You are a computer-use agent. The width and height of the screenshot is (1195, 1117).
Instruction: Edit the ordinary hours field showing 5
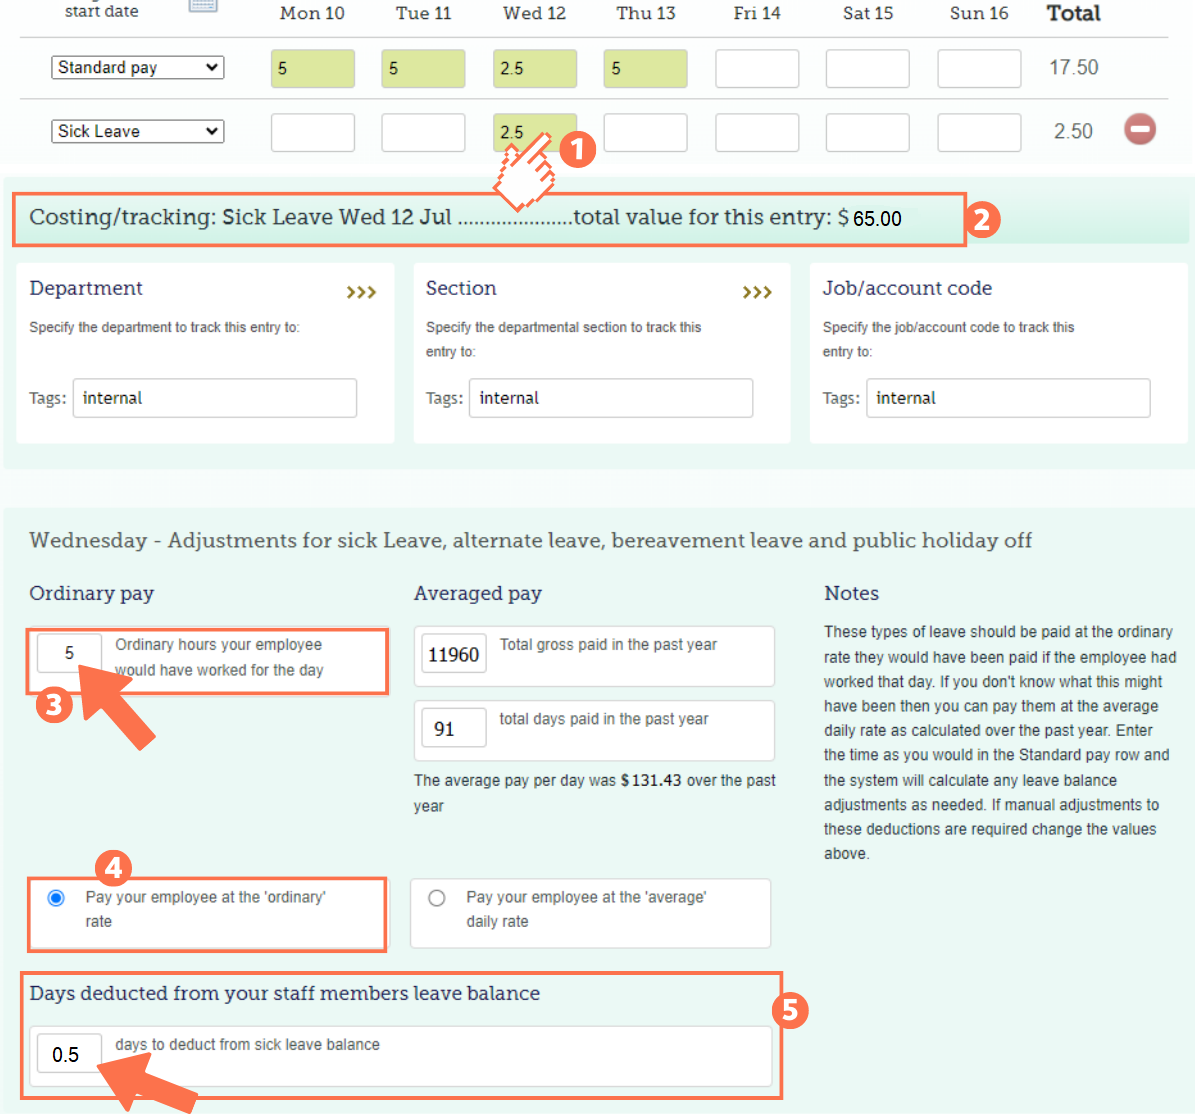68,652
